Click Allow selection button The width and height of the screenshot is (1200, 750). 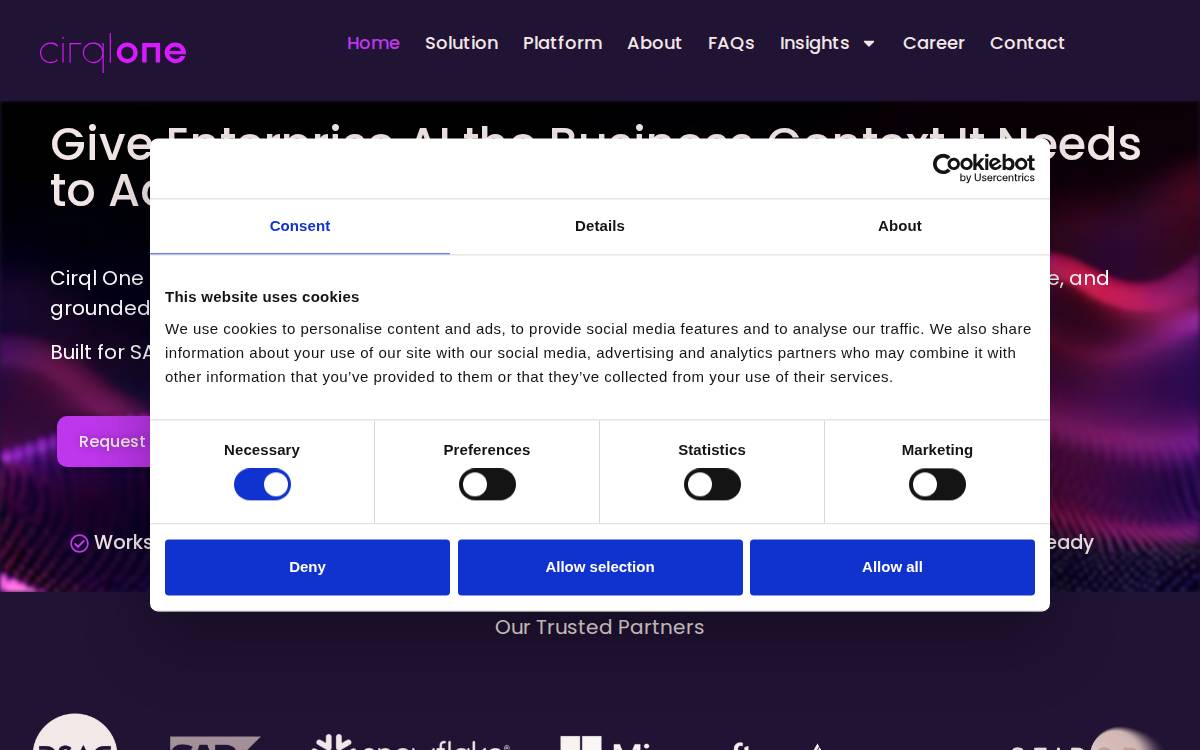pyautogui.click(x=600, y=567)
